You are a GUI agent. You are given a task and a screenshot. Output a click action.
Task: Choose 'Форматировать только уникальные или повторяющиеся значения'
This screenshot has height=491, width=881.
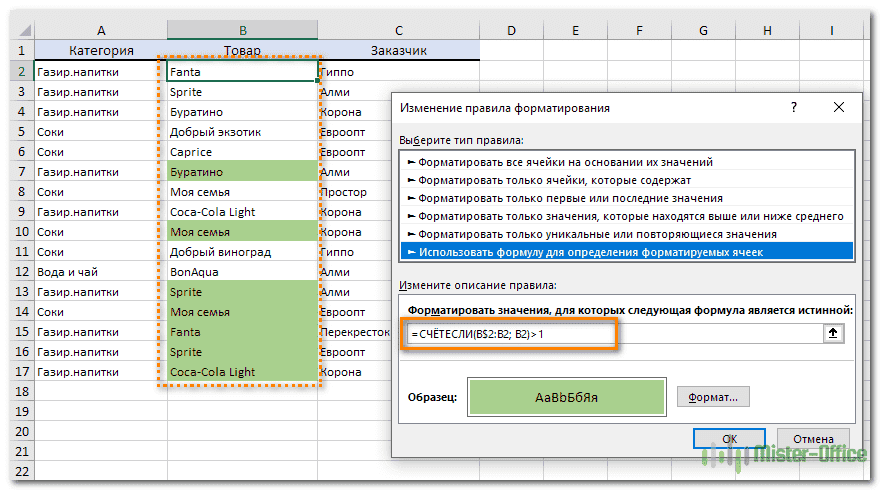pos(591,234)
